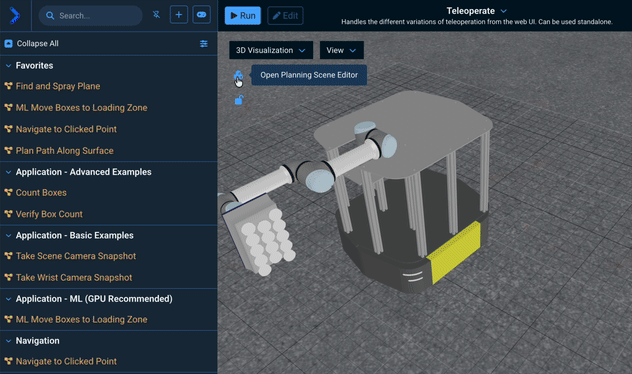Open the objective filter settings sliders icon
Screen dimensions: 632x374
tap(204, 44)
